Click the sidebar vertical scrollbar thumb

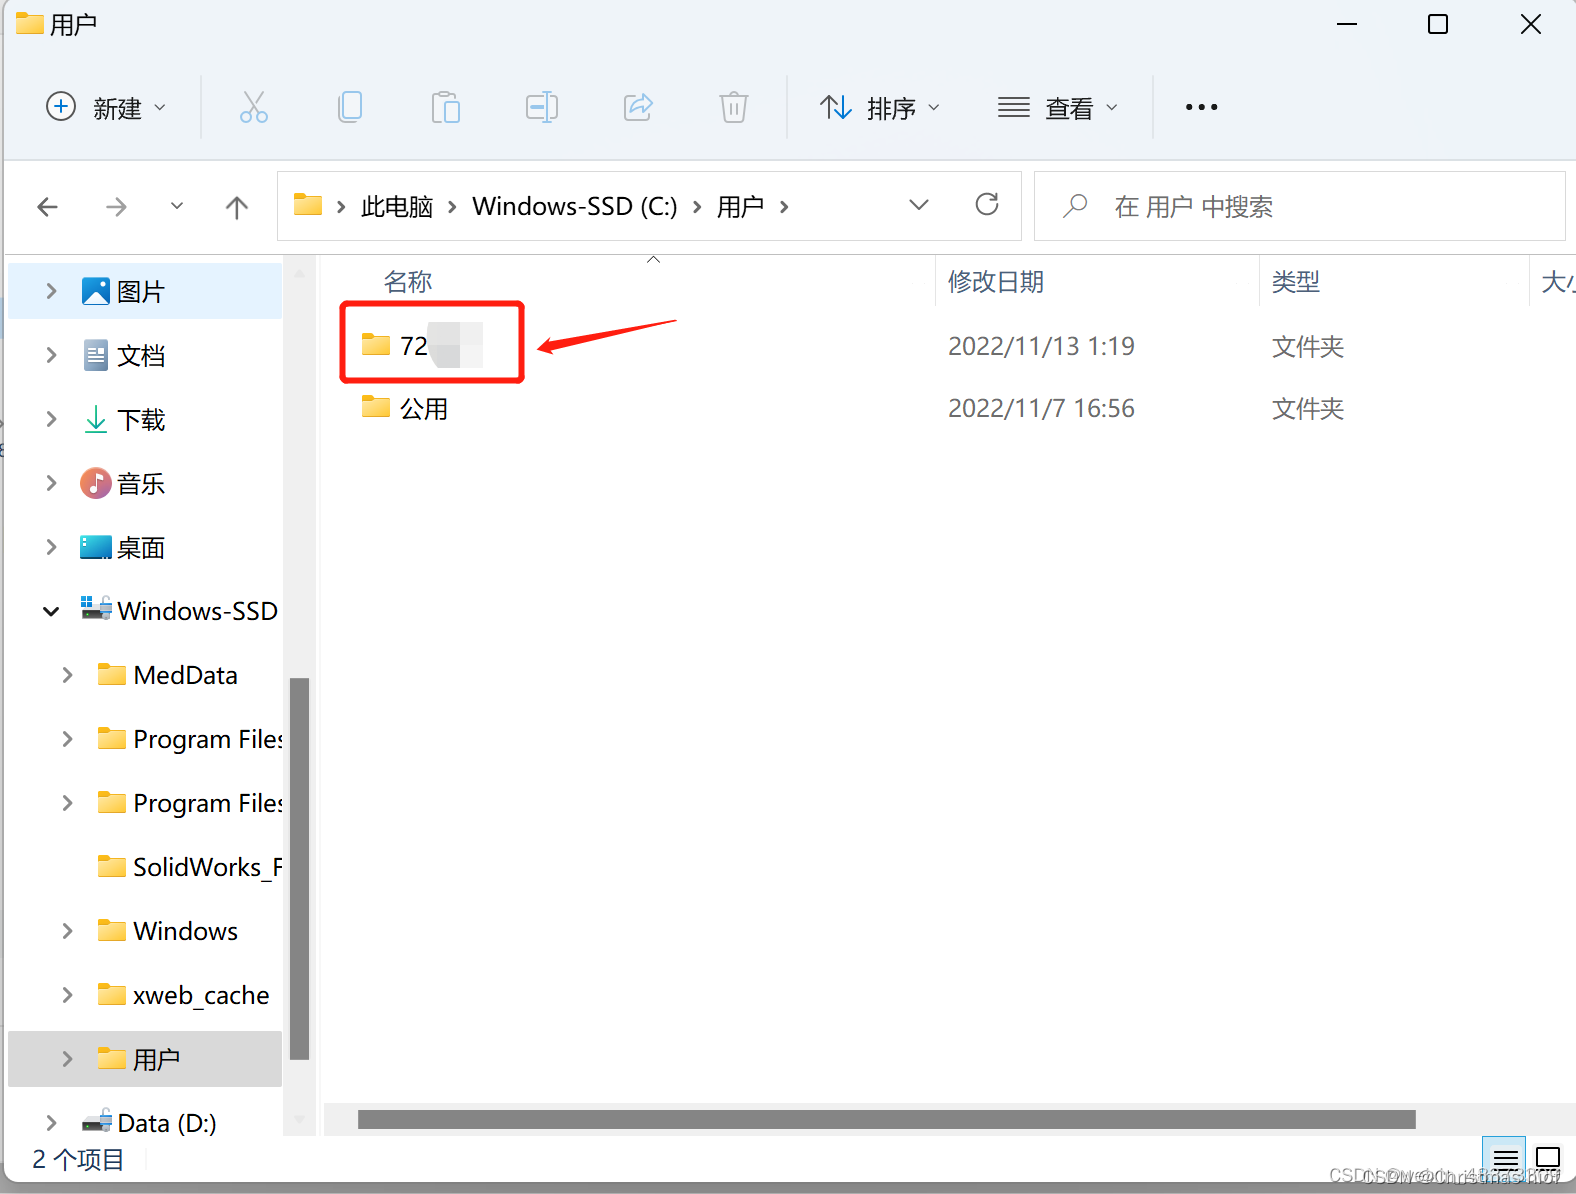[x=299, y=868]
